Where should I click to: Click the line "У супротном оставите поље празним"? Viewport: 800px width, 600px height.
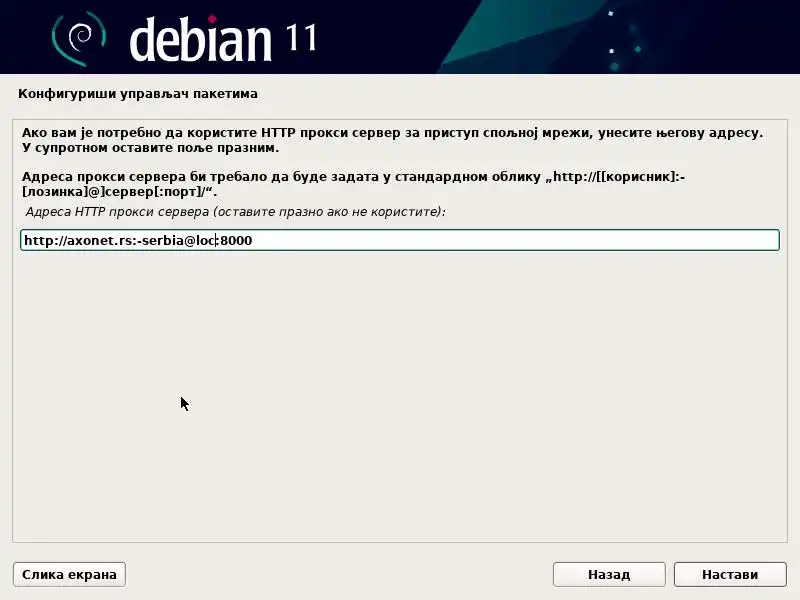(x=150, y=148)
